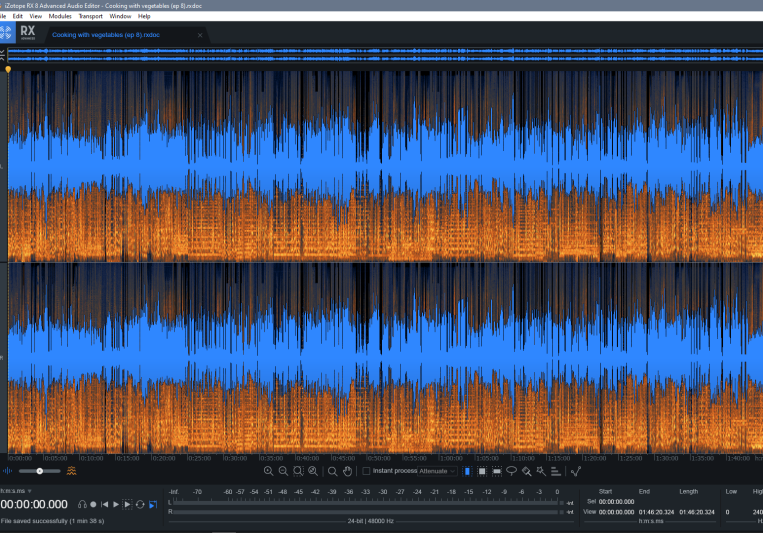Adjust the waveform/spectrogram opacity slider
The image size is (763, 533).
(39, 471)
